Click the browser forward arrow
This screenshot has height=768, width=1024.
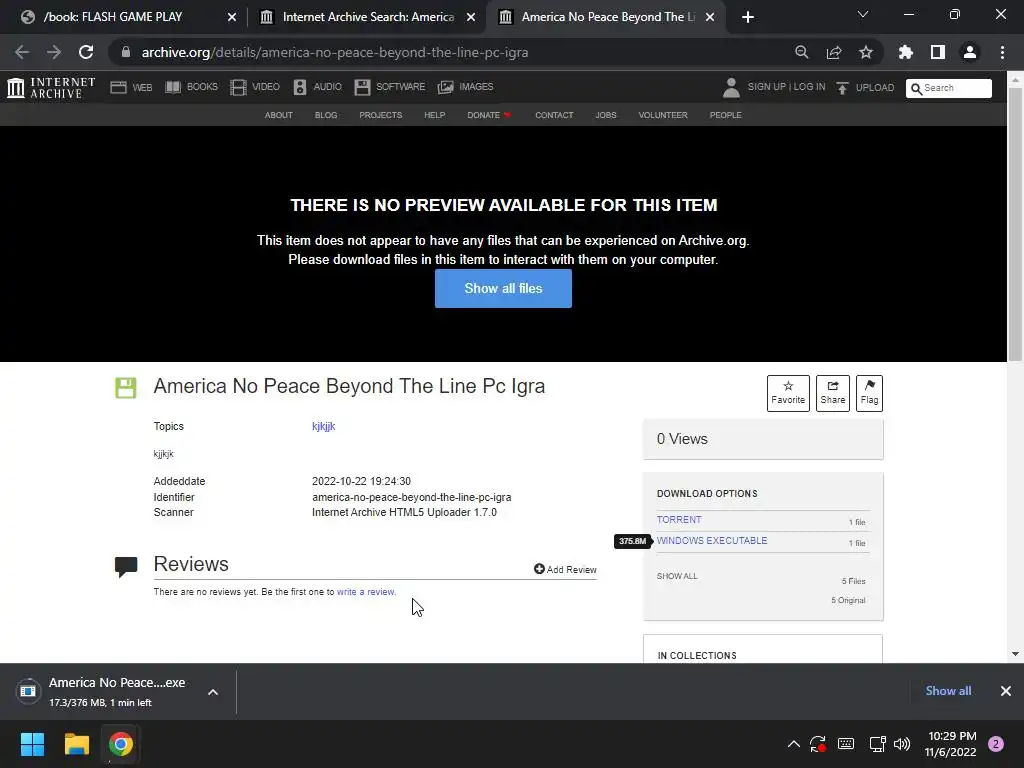tap(54, 52)
